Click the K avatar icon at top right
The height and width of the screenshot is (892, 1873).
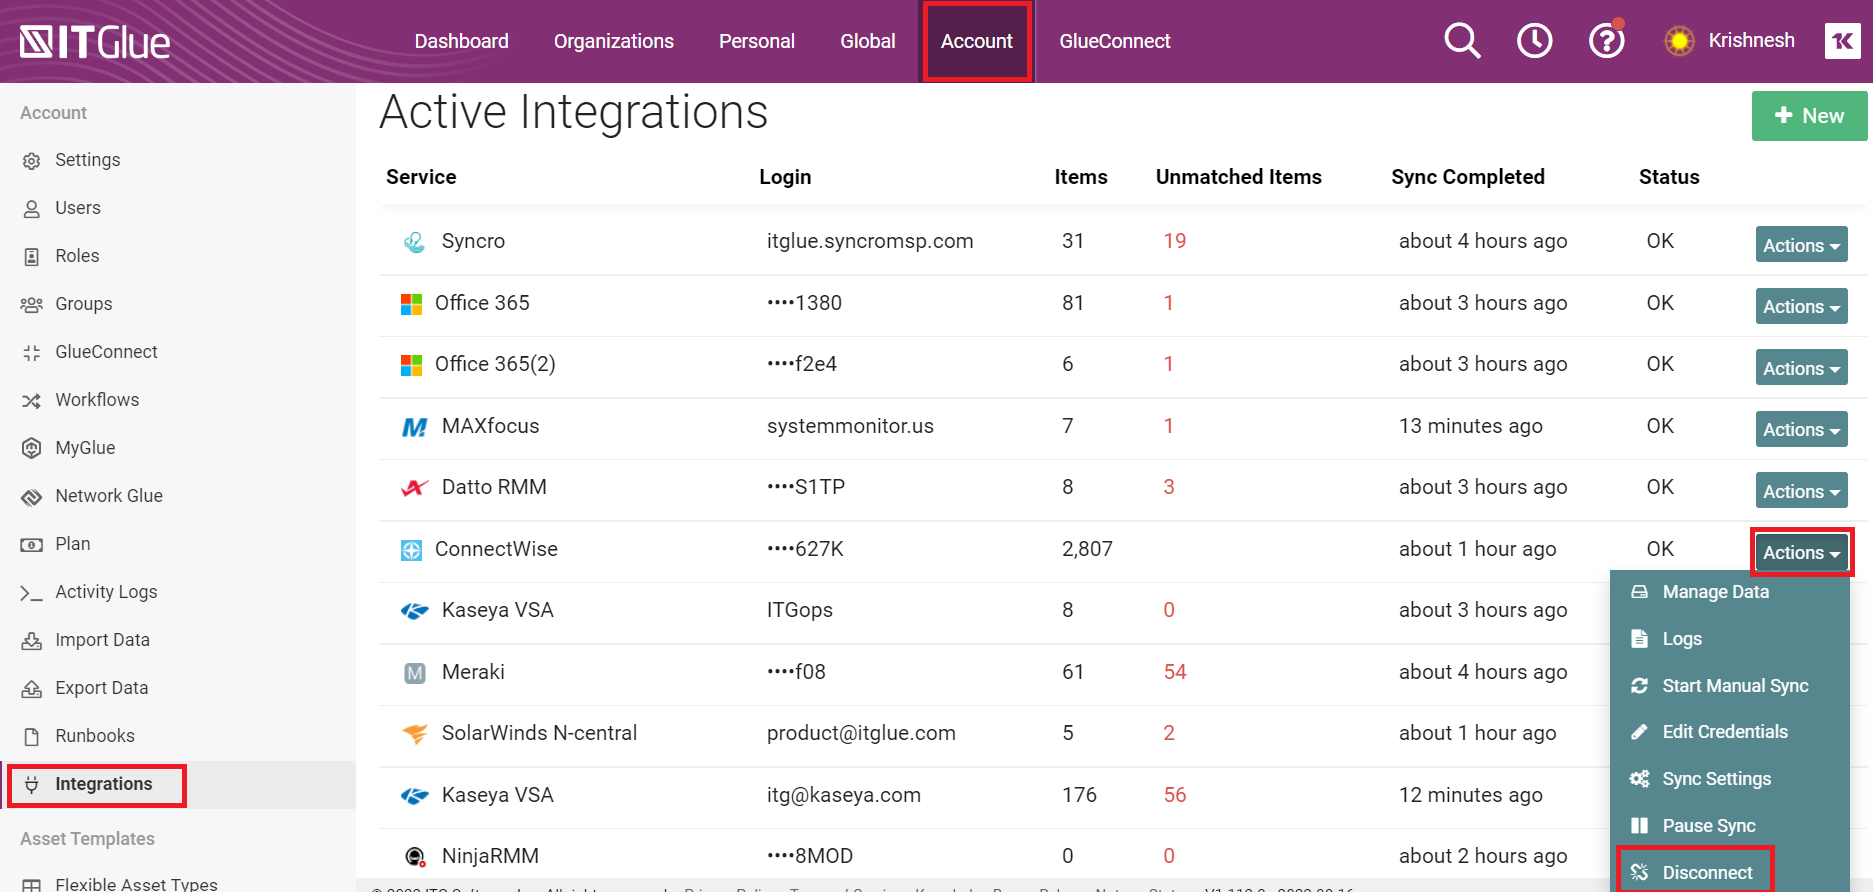click(x=1842, y=41)
